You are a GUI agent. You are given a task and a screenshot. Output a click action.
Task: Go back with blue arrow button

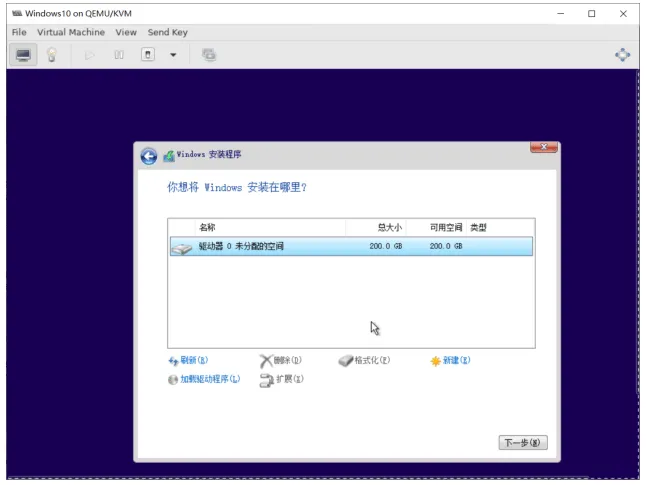(x=149, y=157)
